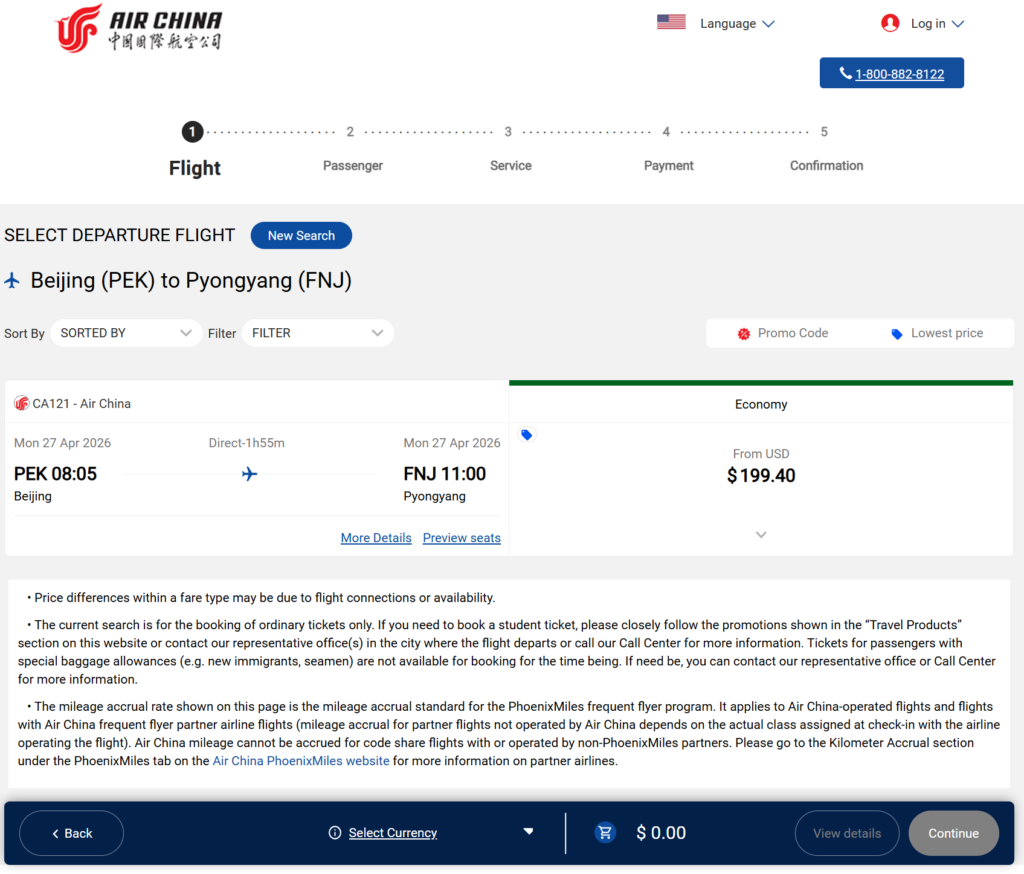This screenshot has height=874, width=1024.
Task: Select the phone icon on 1-800-882-8122 button
Action: click(846, 73)
